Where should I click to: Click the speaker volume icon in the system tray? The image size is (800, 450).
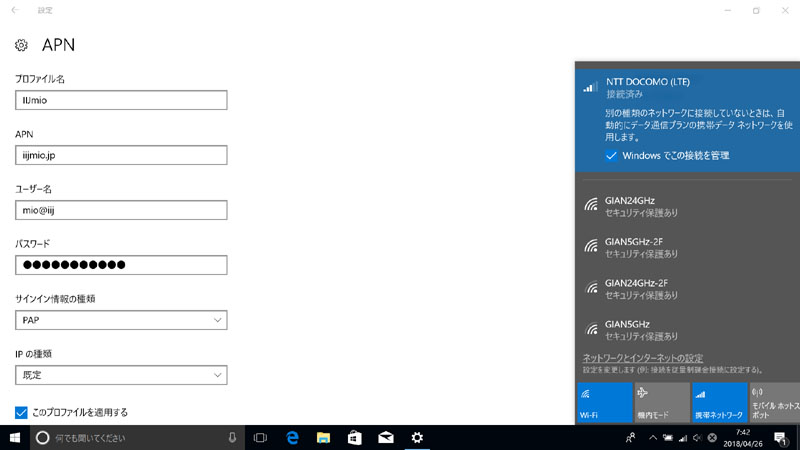[697, 438]
